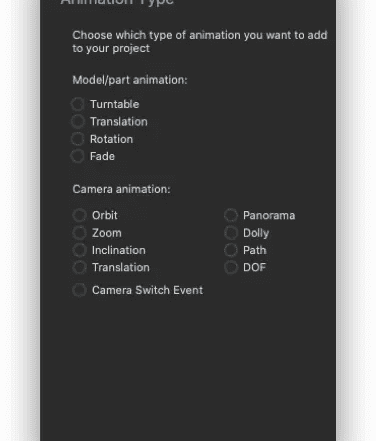
Task: Select the Turntable radio button
Action: point(78,104)
